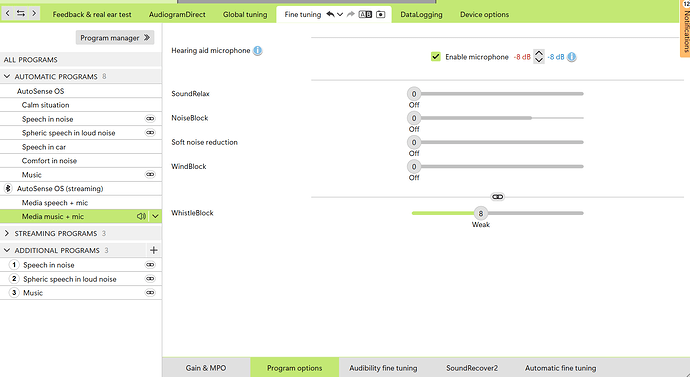
Task: Uncheck the Enable microphone checkbox
Action: [x=436, y=57]
